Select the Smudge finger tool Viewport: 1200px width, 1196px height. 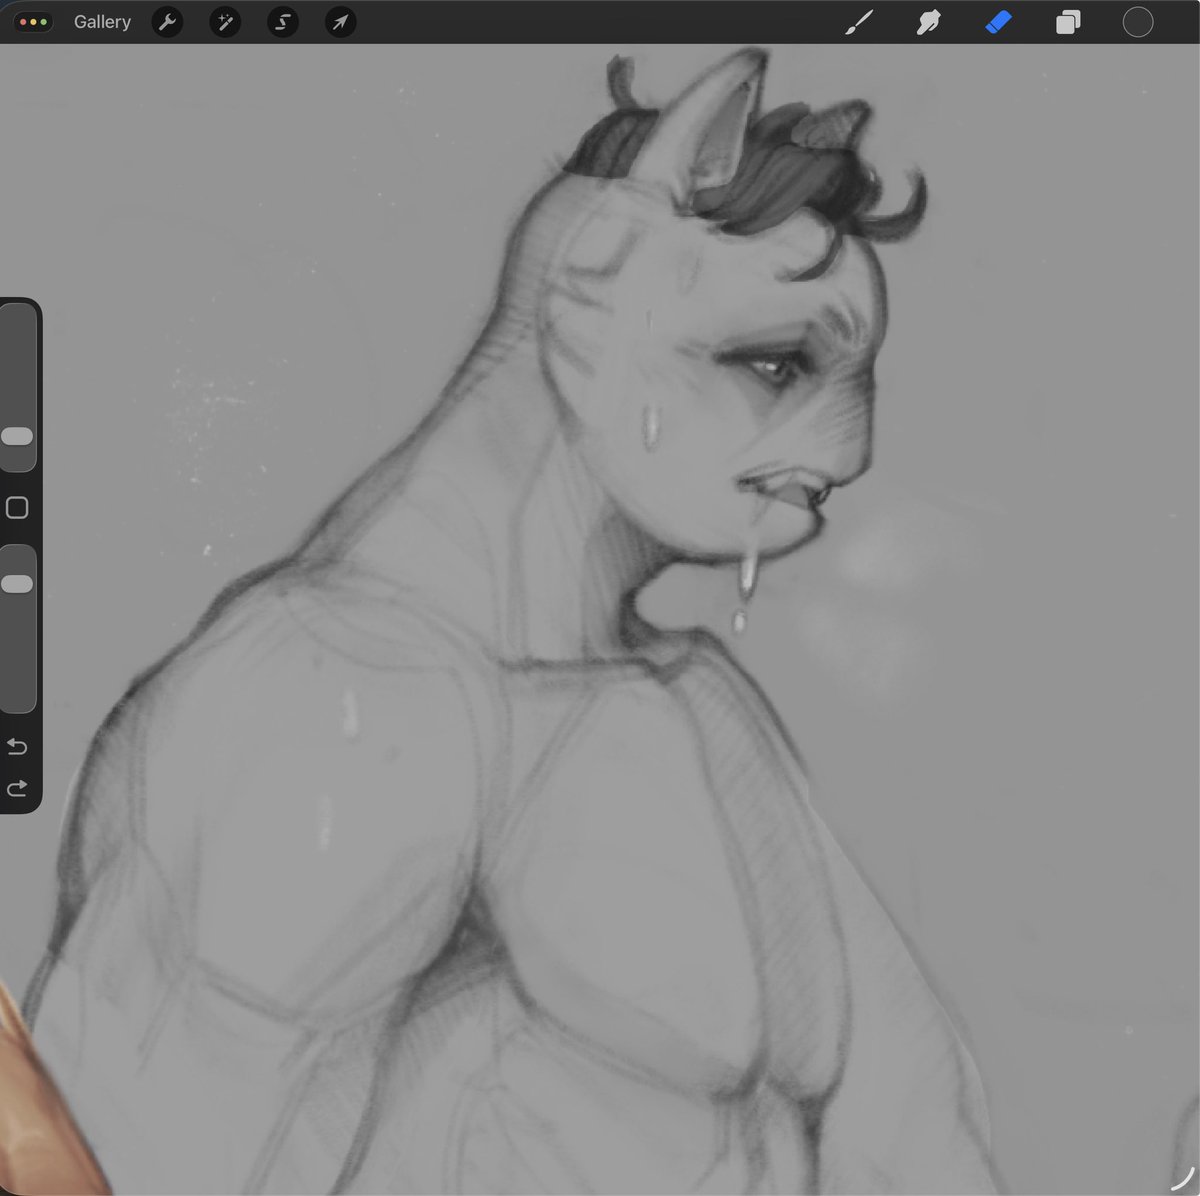(929, 22)
